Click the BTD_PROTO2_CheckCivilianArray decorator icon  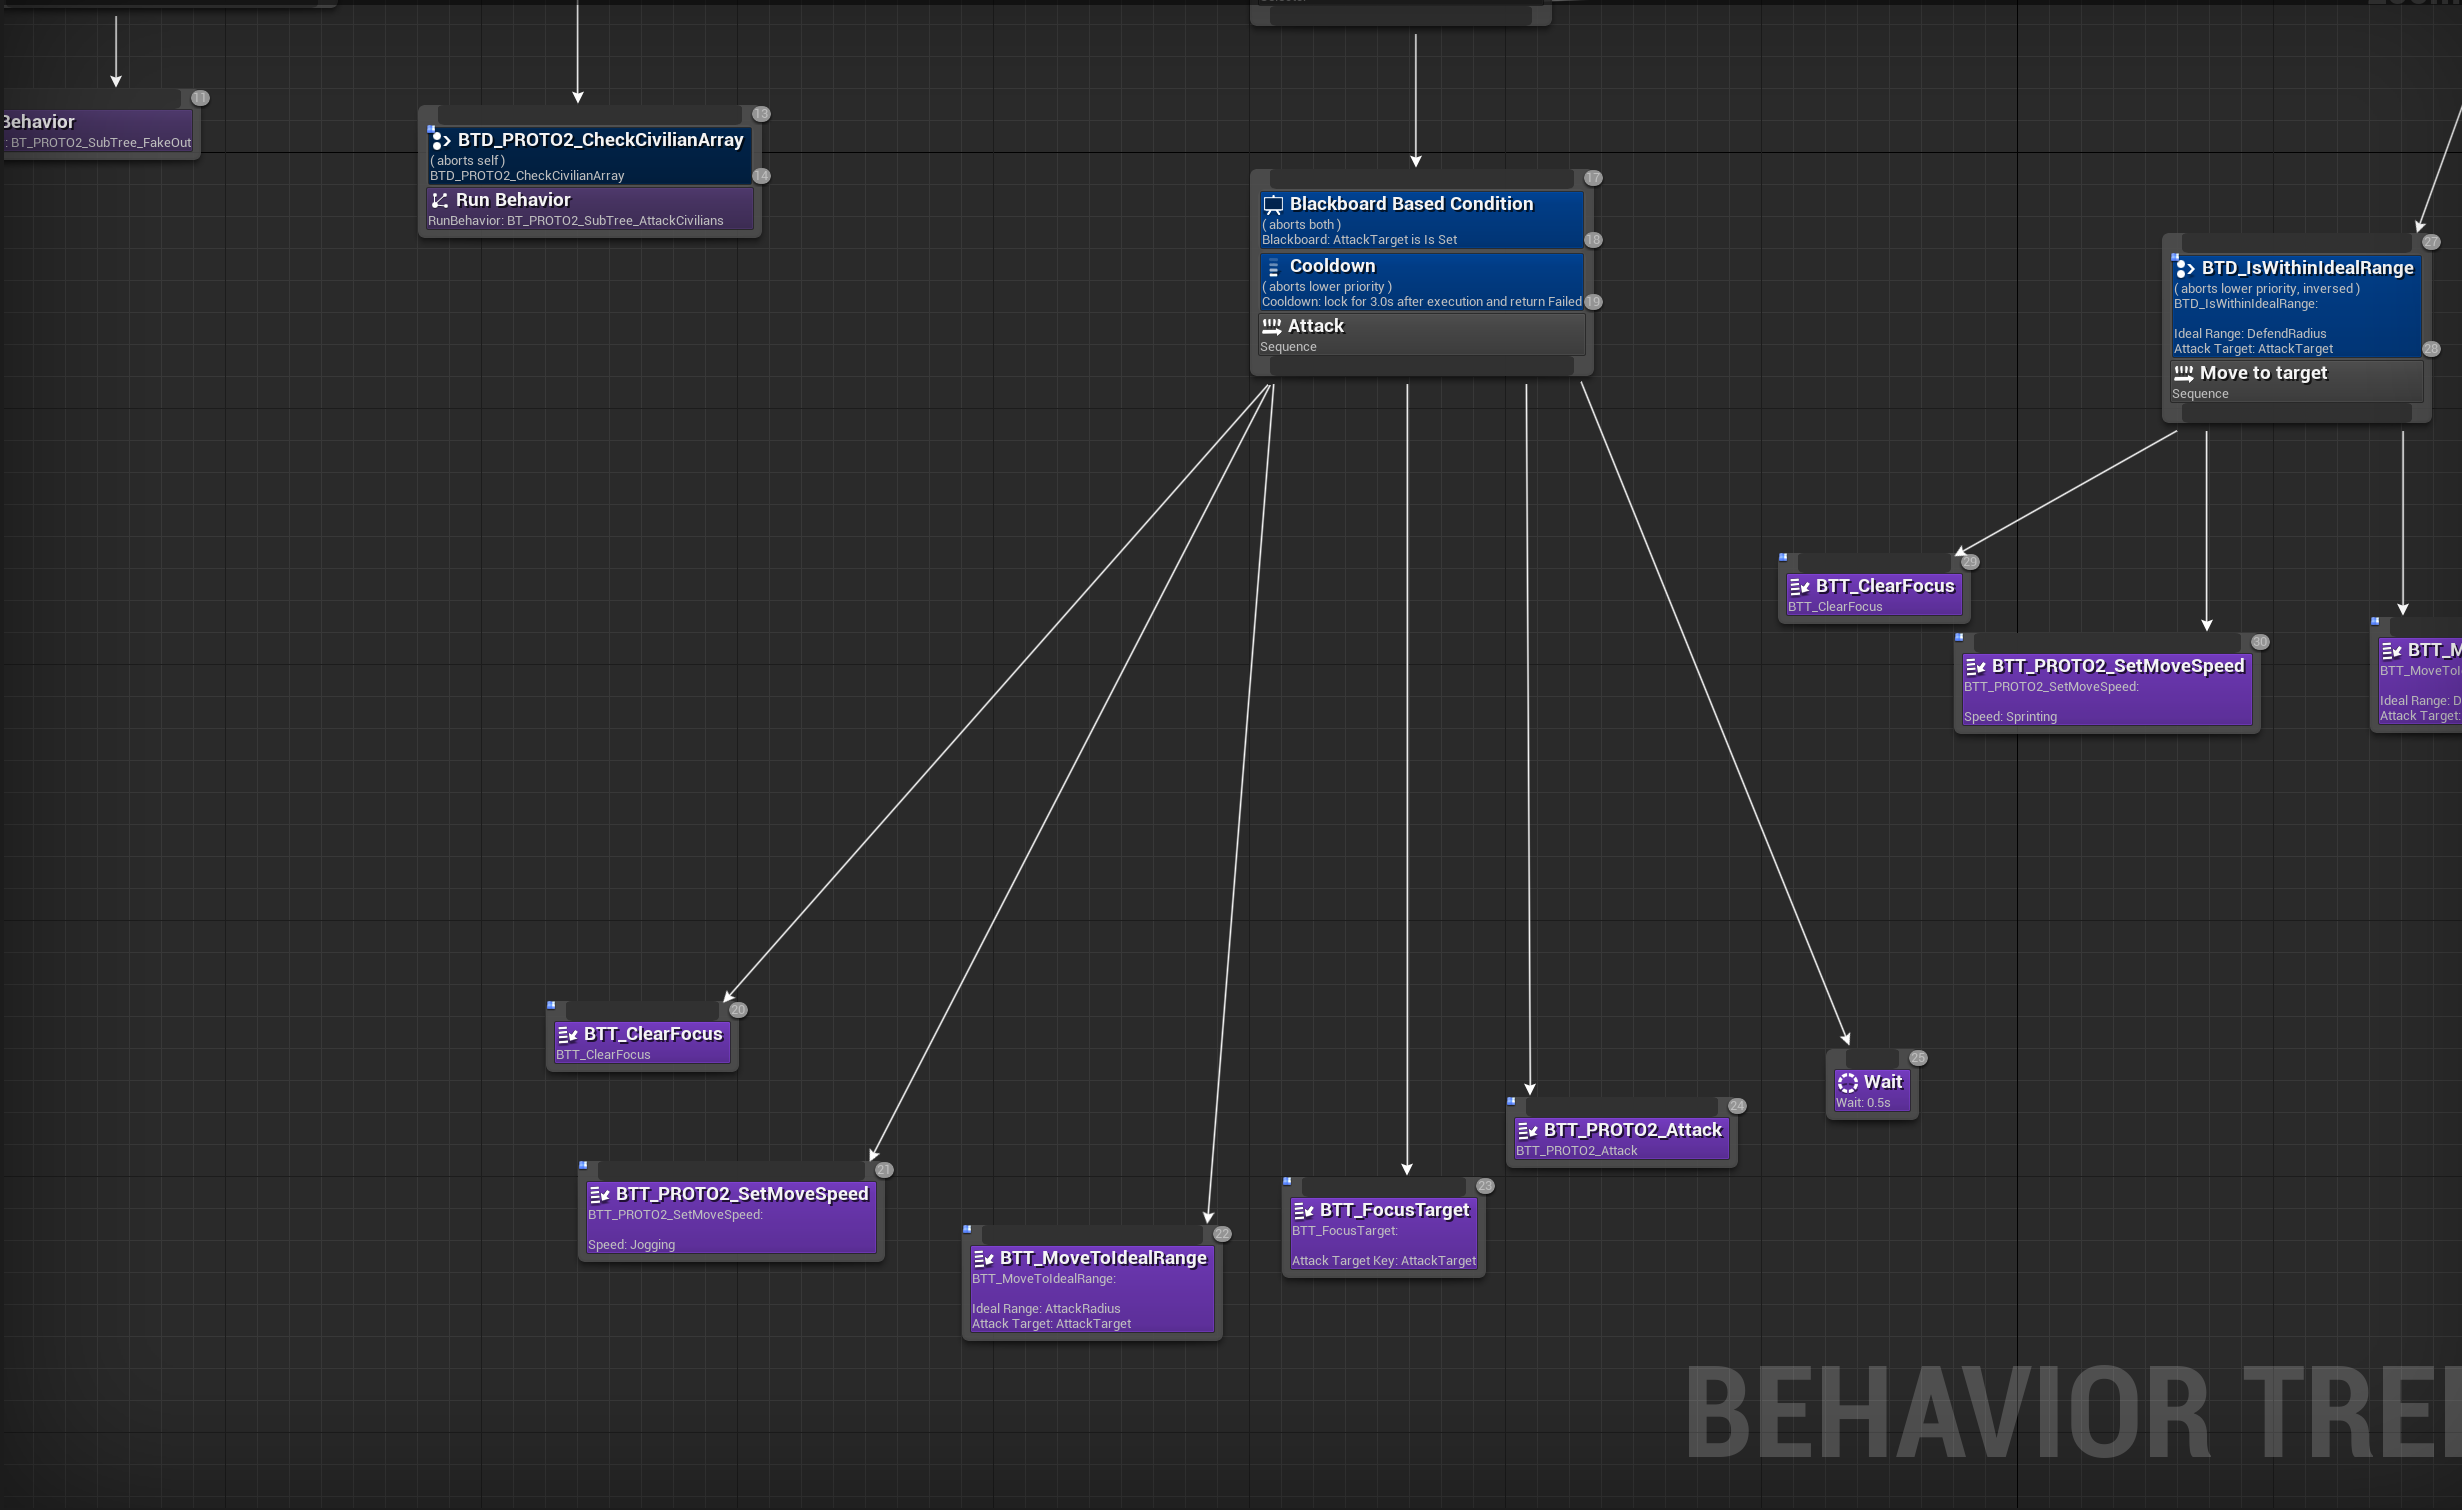pyautogui.click(x=441, y=140)
